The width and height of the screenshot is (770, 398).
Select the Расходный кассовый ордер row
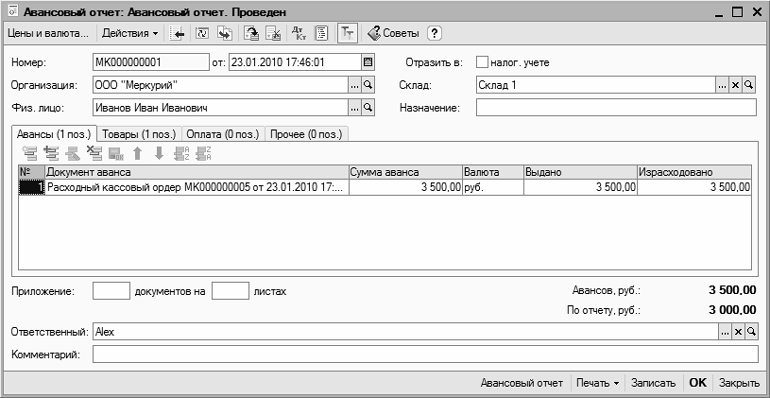[x=385, y=187]
